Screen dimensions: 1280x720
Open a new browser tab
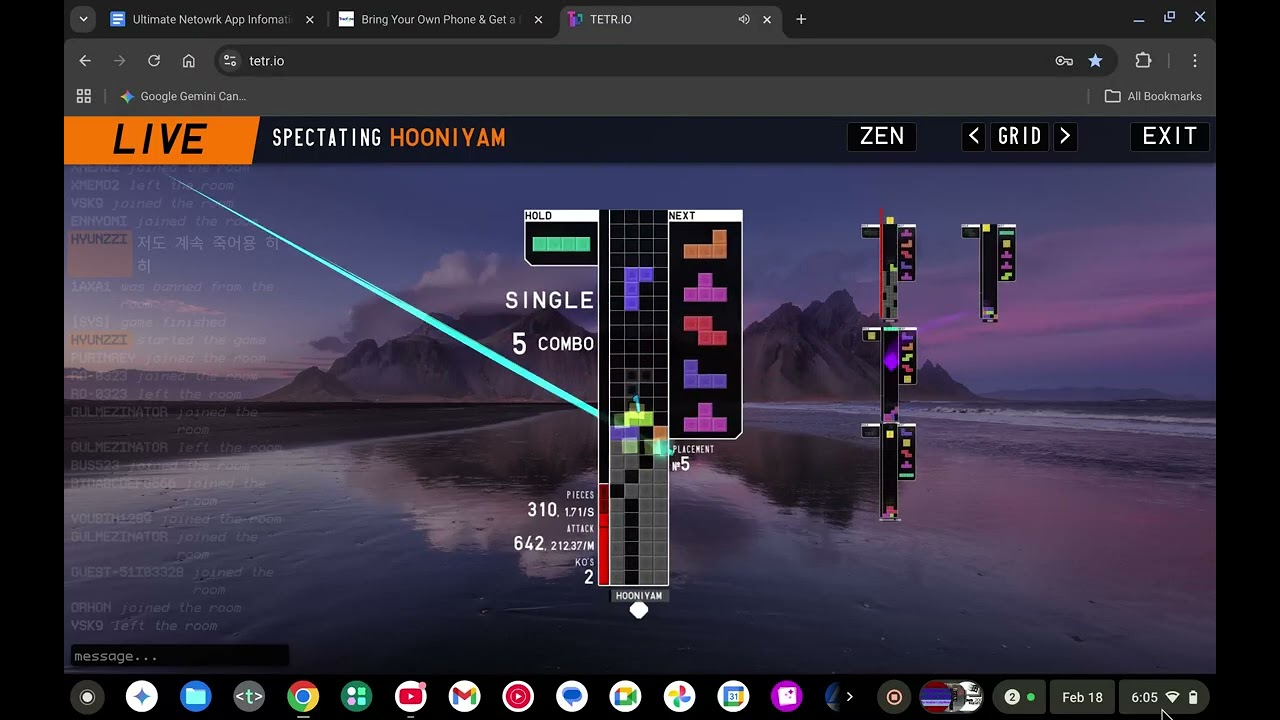point(801,19)
